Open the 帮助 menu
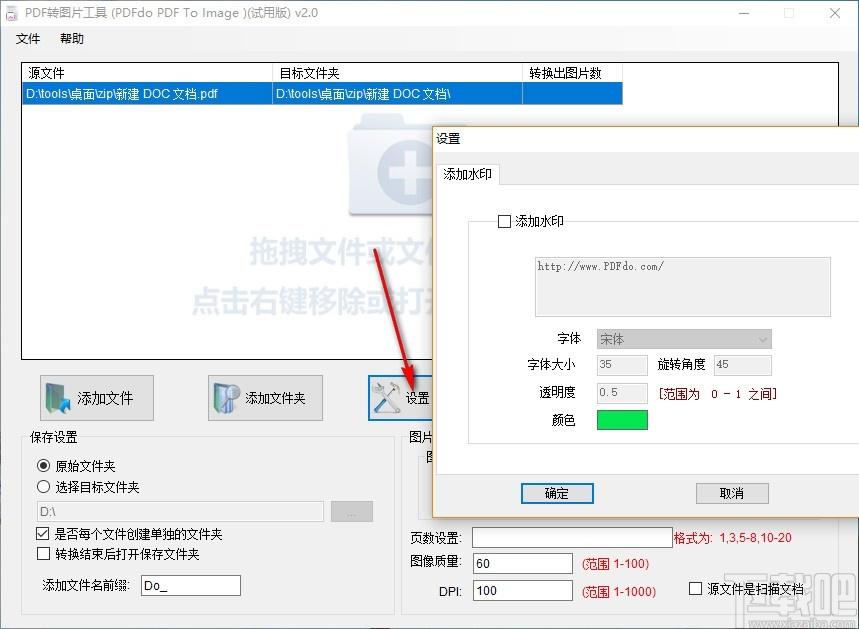859x629 pixels. coord(72,39)
